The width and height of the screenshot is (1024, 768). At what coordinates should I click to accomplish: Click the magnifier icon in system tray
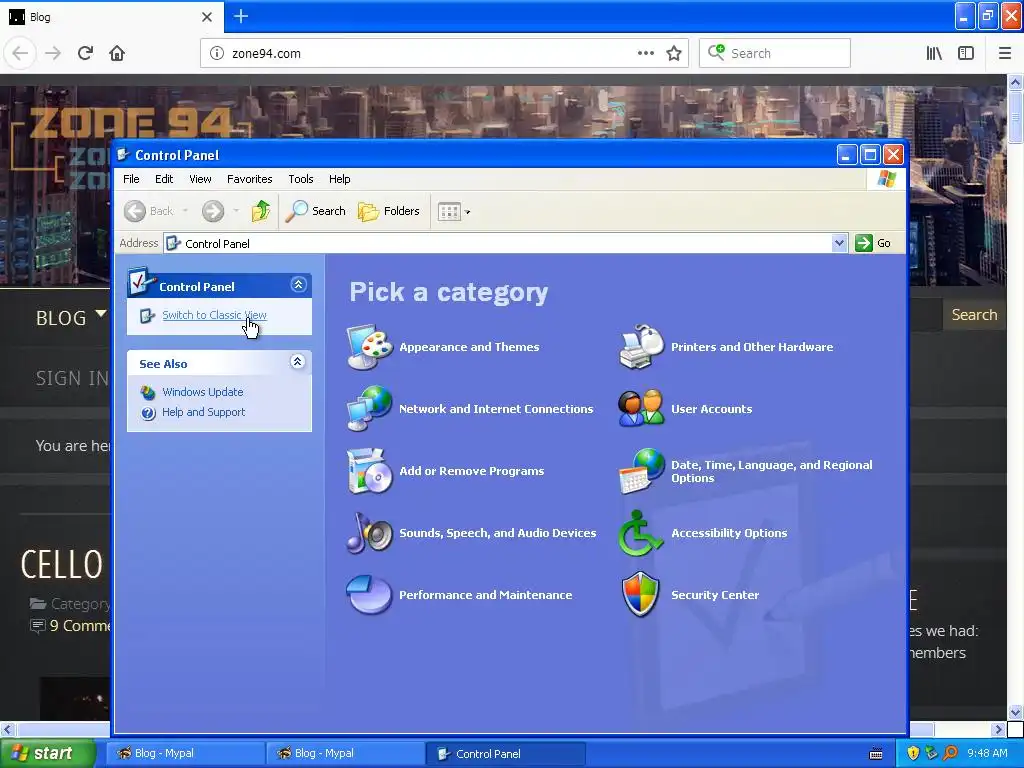(950, 753)
